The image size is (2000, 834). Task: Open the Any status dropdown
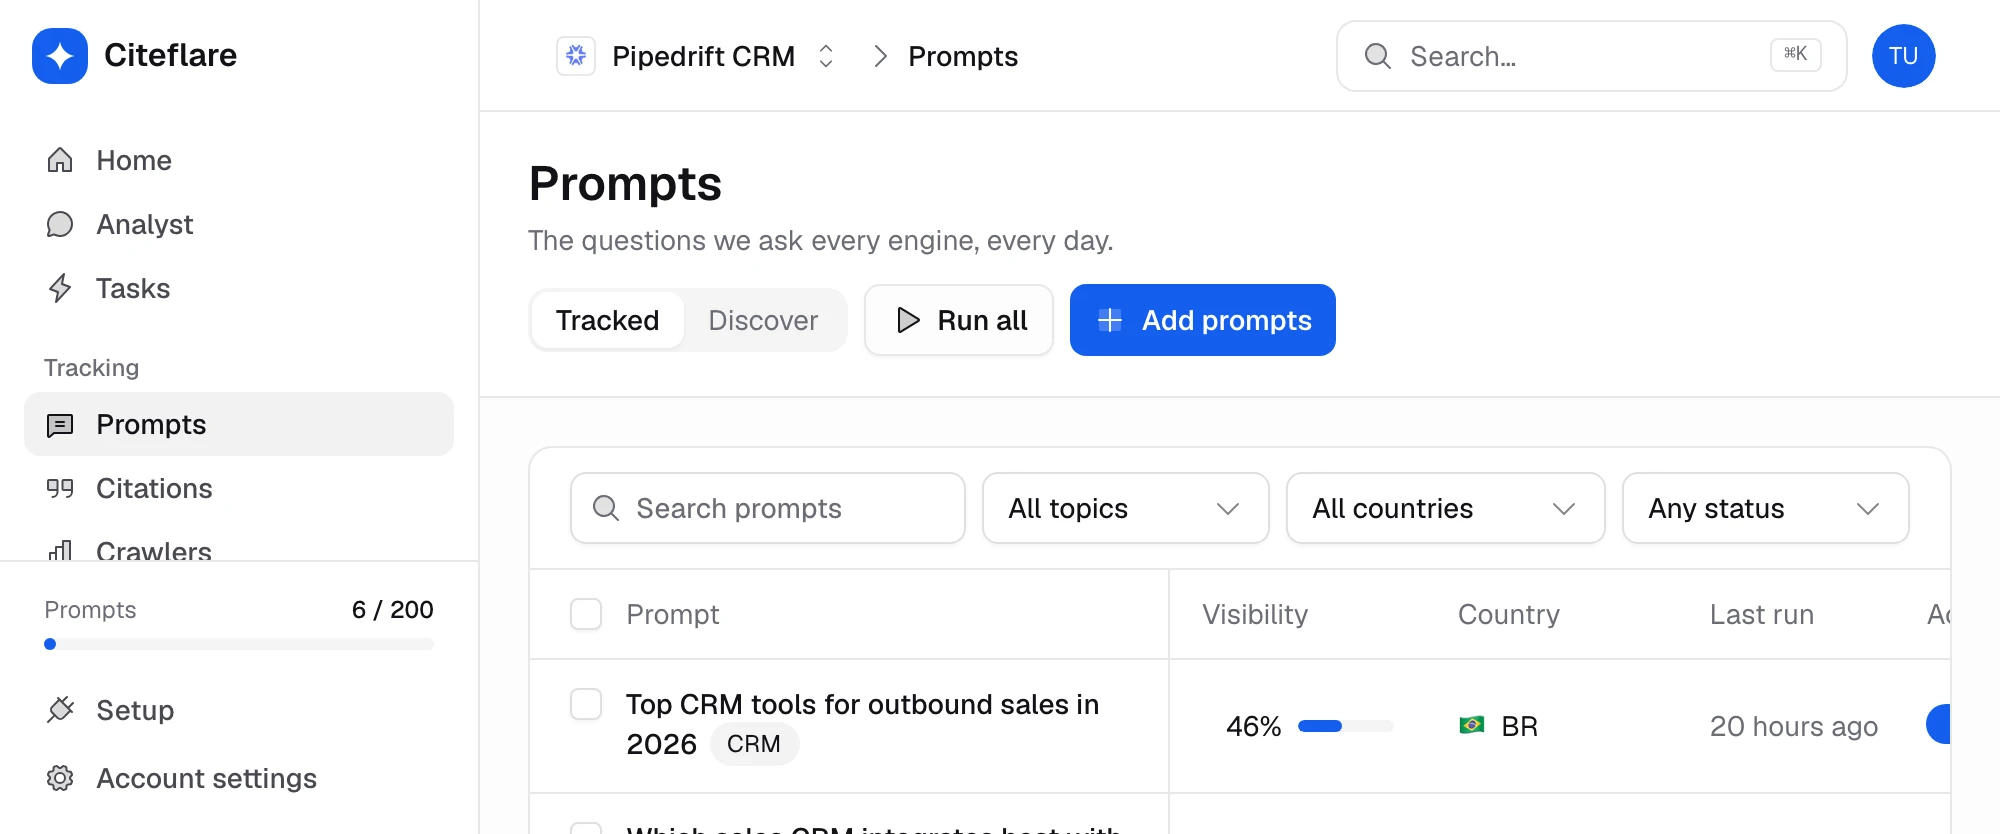1765,508
